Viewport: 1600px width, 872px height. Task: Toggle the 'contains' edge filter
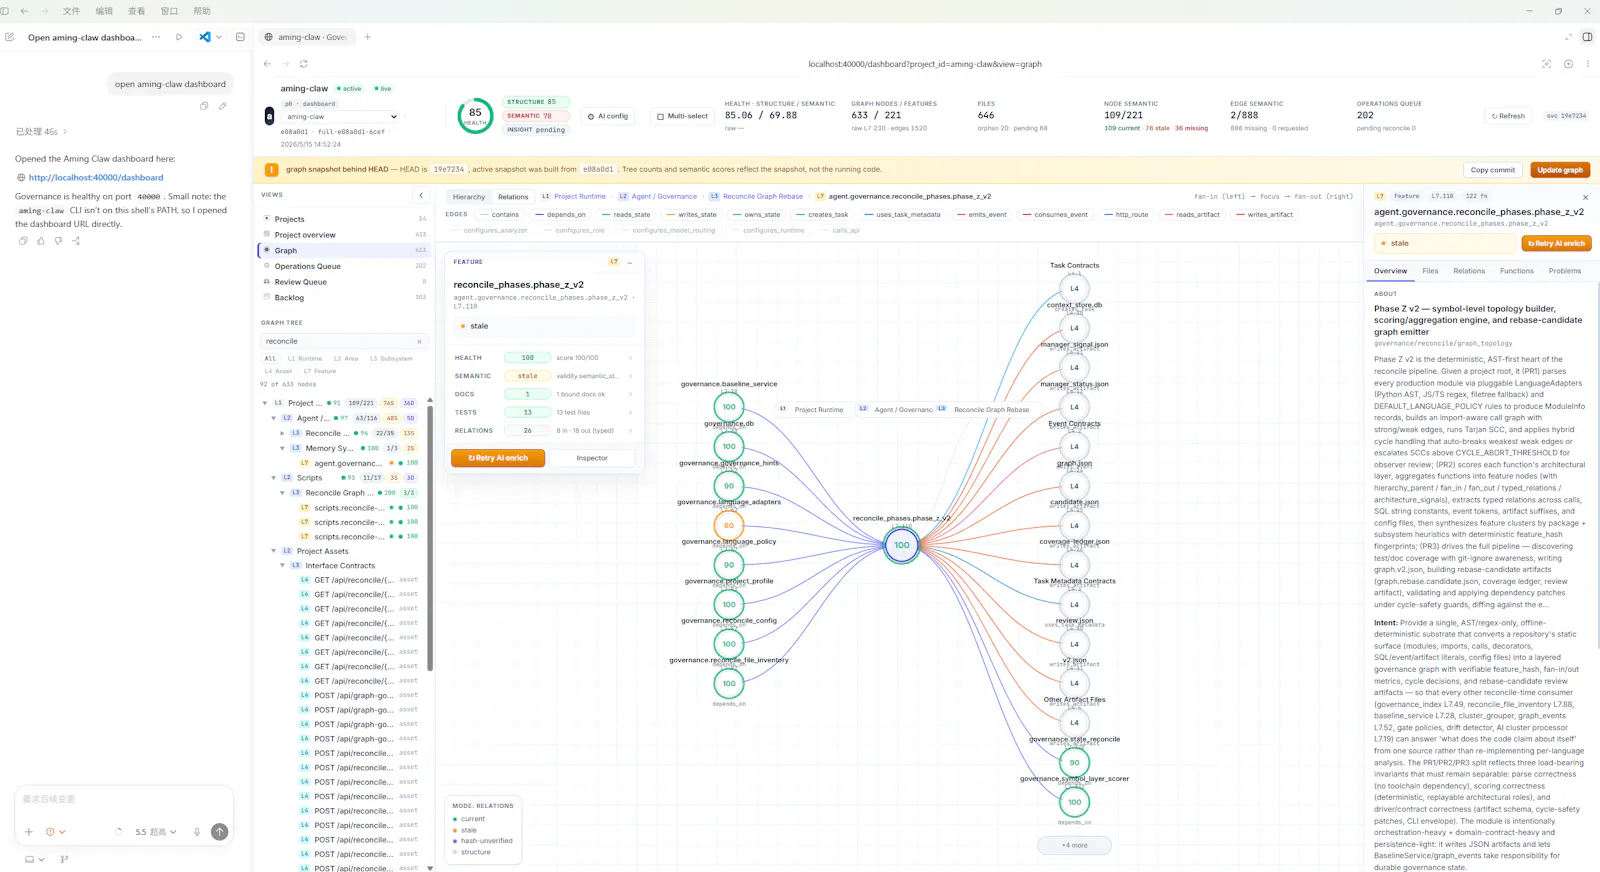pos(498,215)
